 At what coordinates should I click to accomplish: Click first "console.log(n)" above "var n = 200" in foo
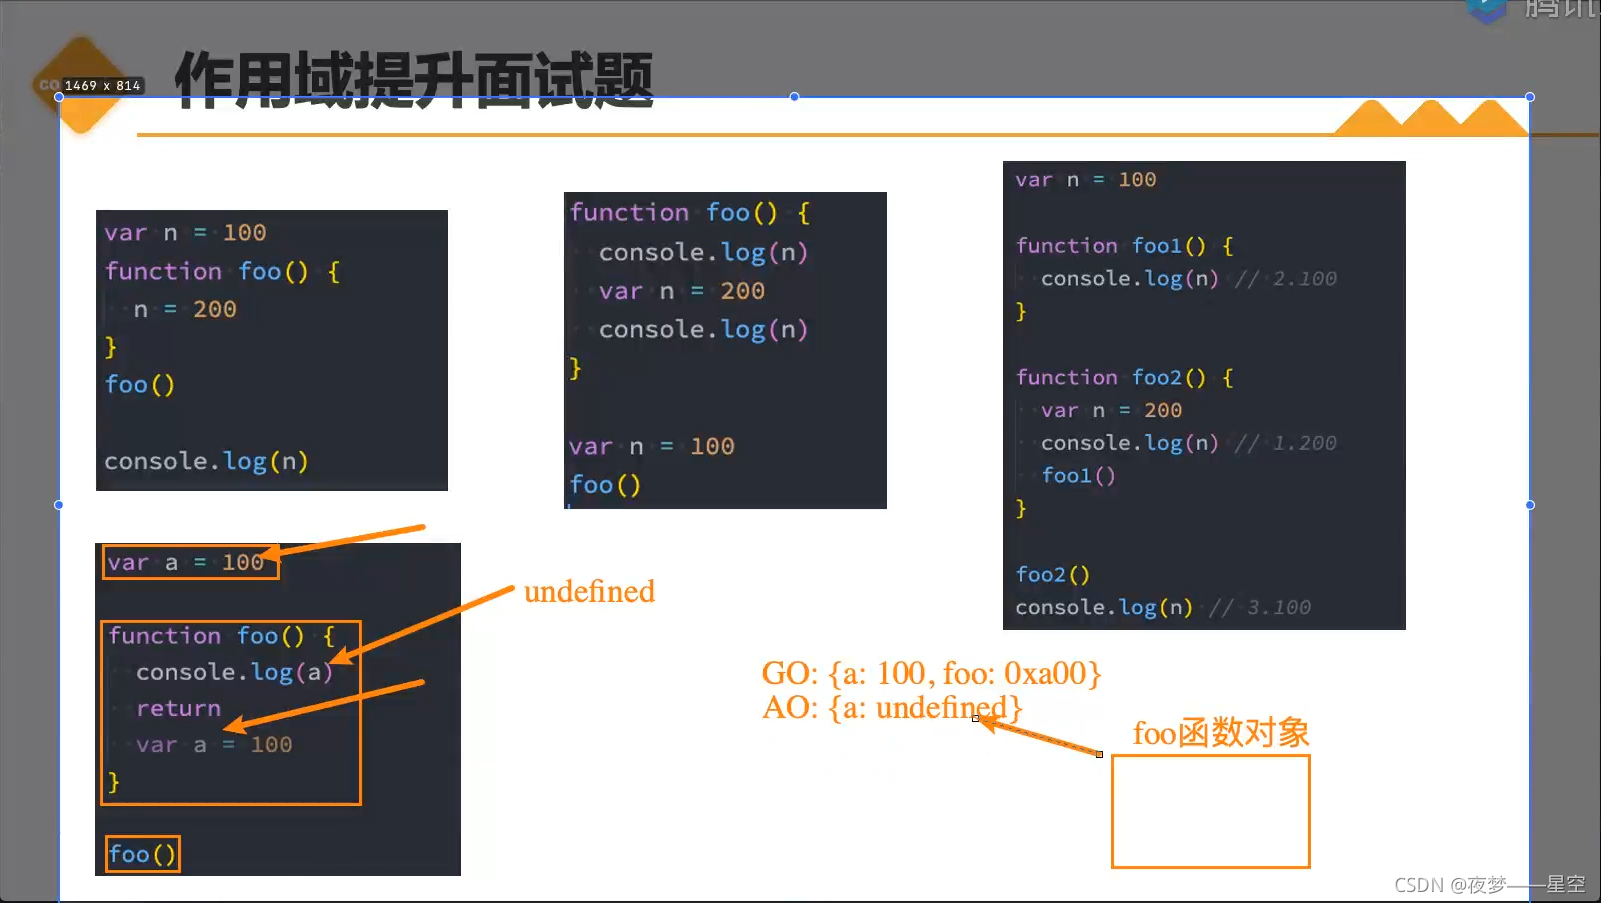[x=703, y=252]
